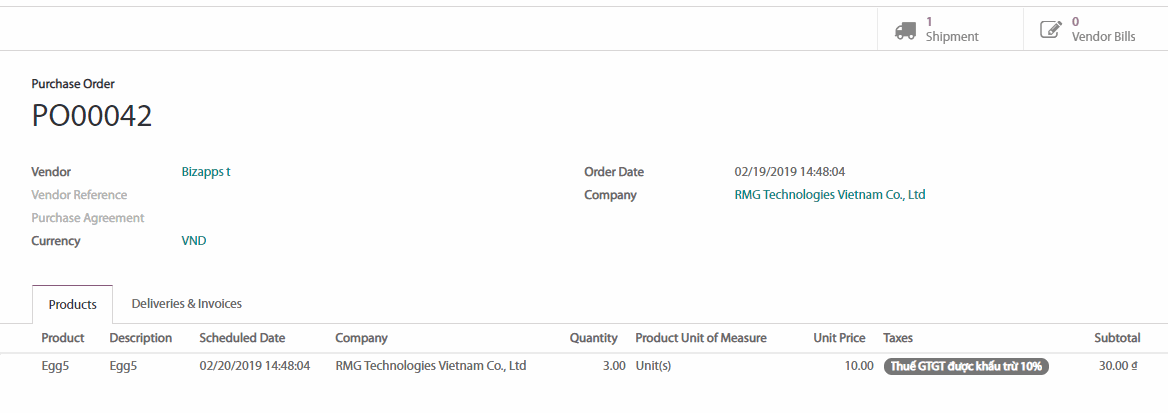The image size is (1168, 413).
Task: Switch to the Products tab
Action: point(72,304)
